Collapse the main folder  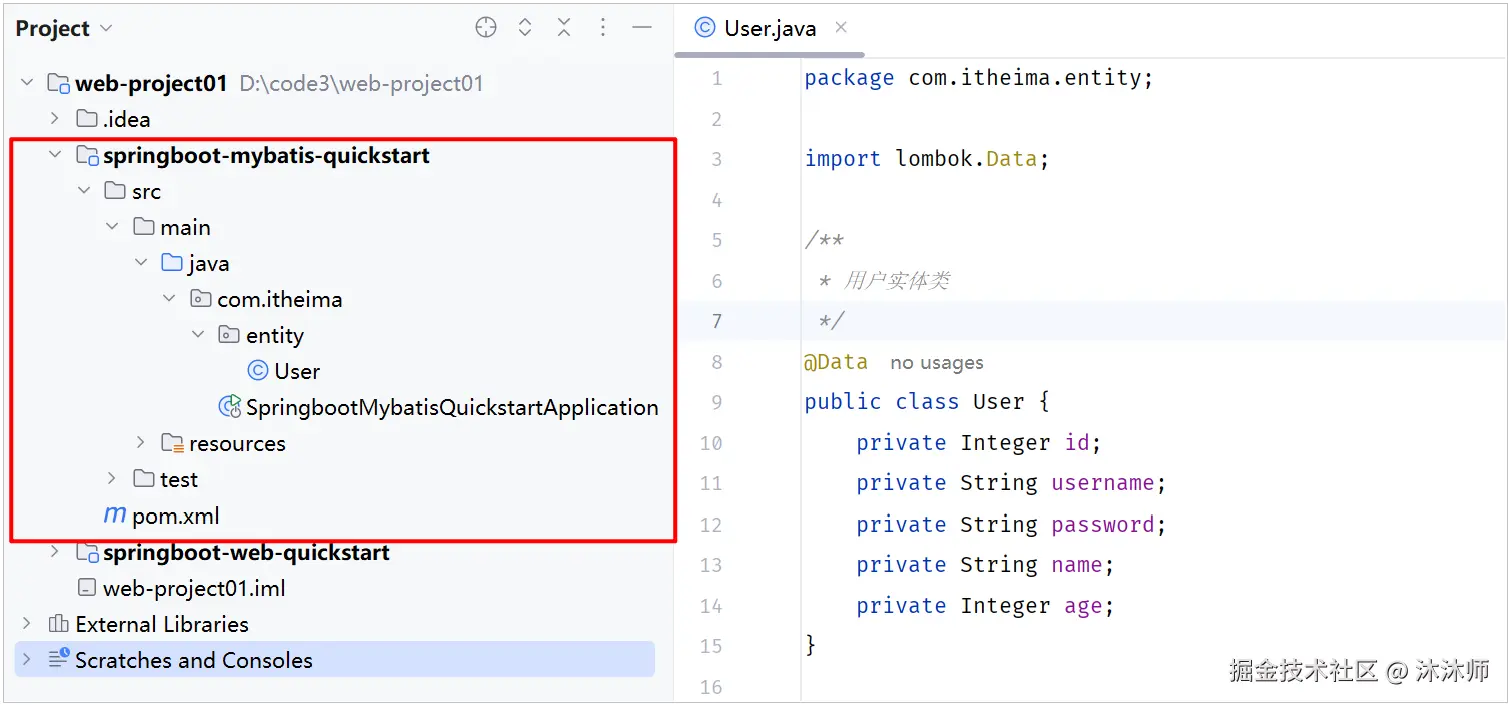coord(112,227)
